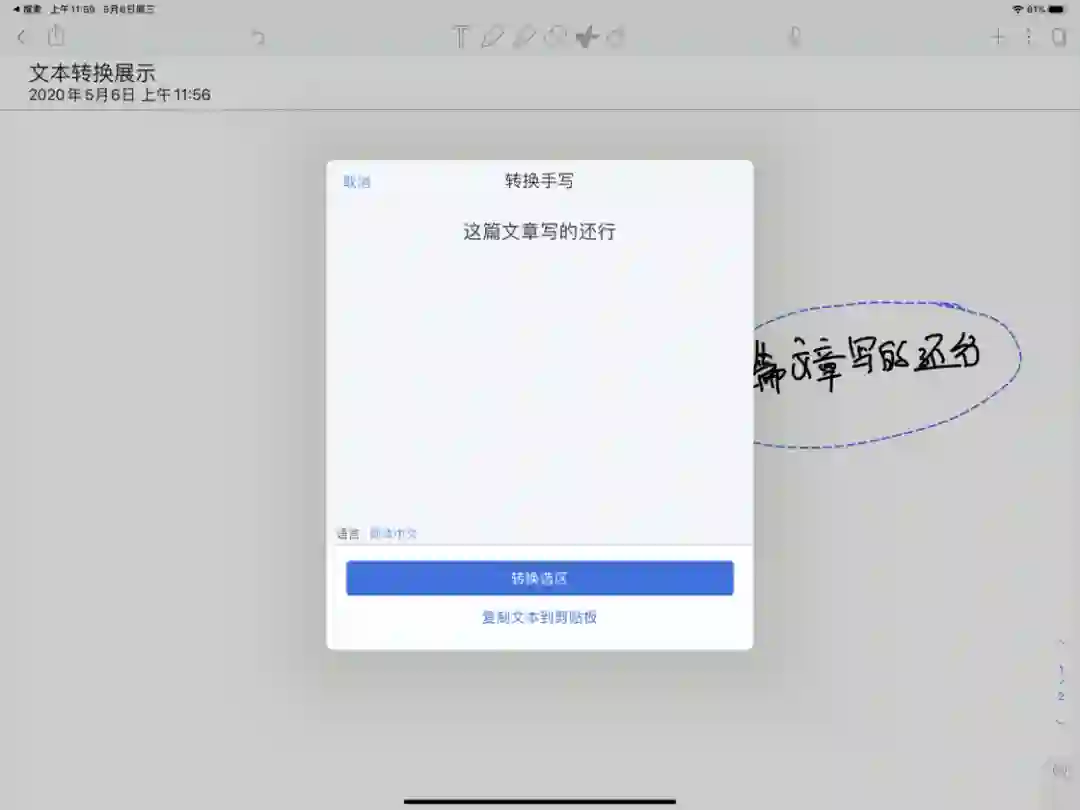Open the page view icon at the toolbar's right end
This screenshot has height=810, width=1080.
1059,37
